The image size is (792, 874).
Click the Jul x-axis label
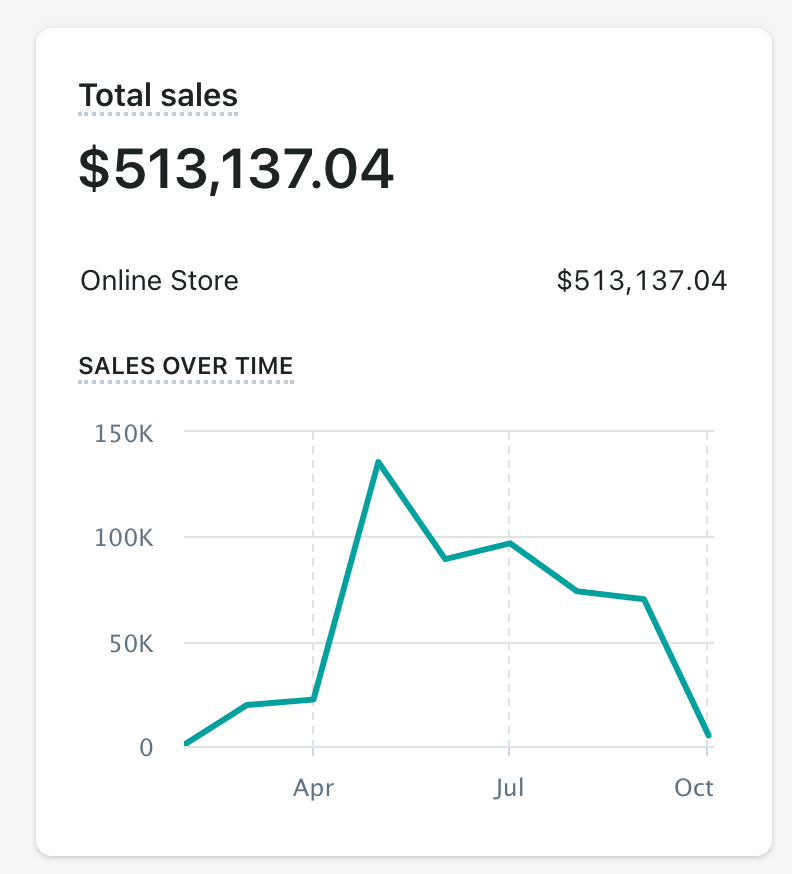(x=509, y=788)
